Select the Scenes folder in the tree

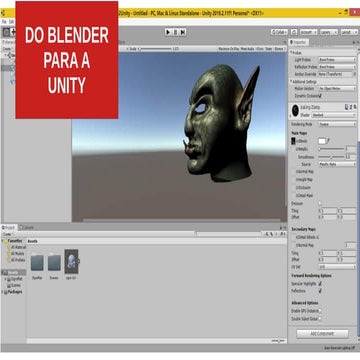pyautogui.click(x=14, y=285)
